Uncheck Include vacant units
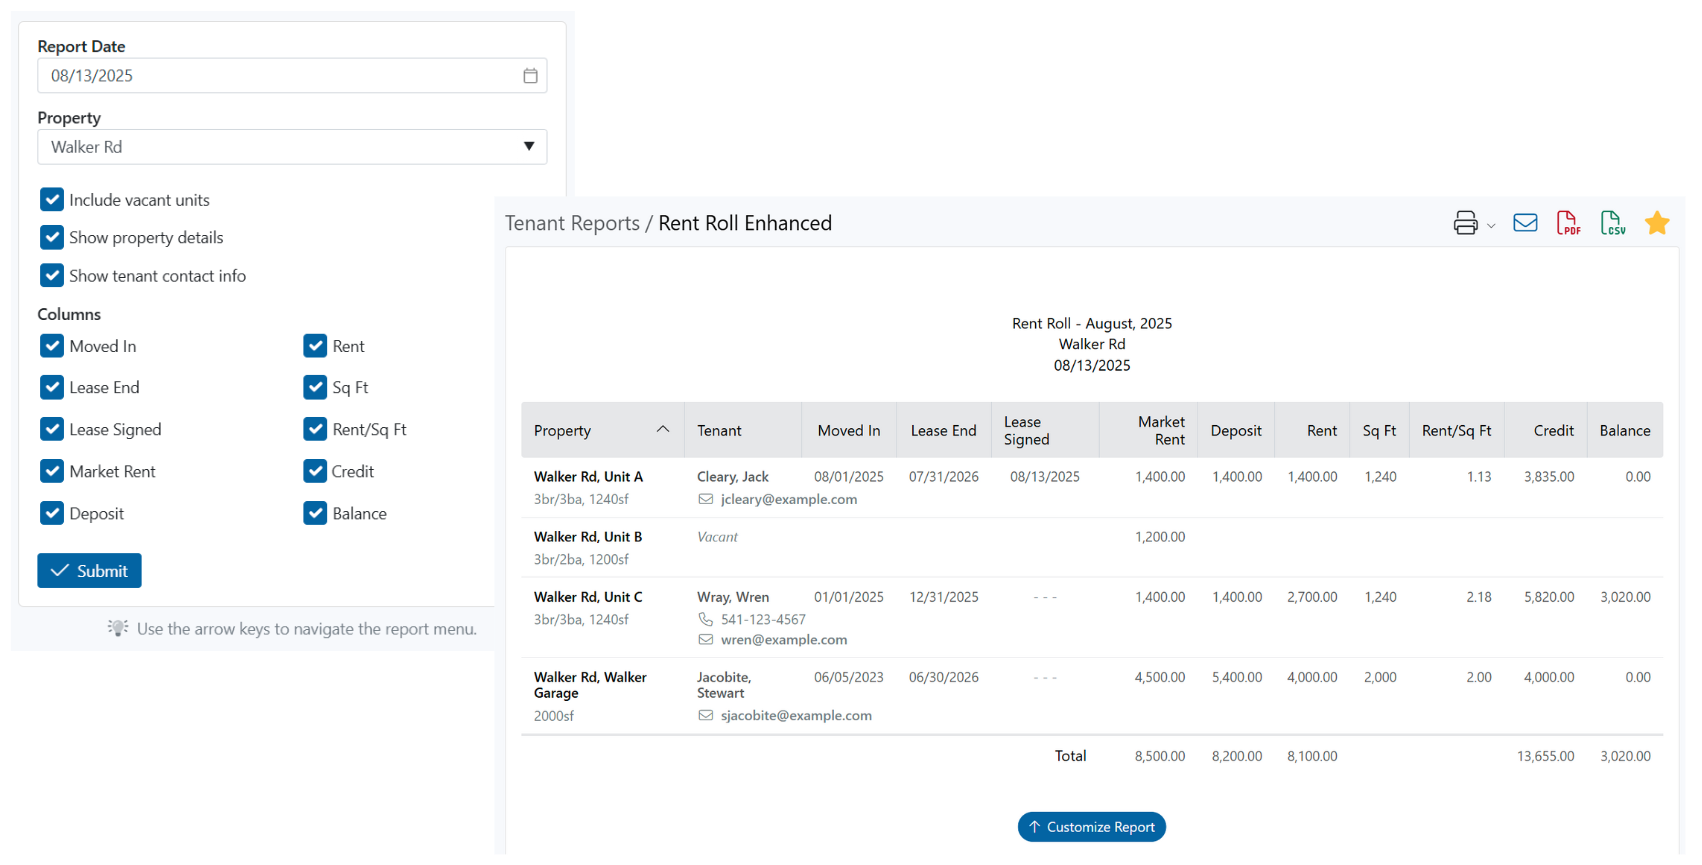 tap(52, 200)
